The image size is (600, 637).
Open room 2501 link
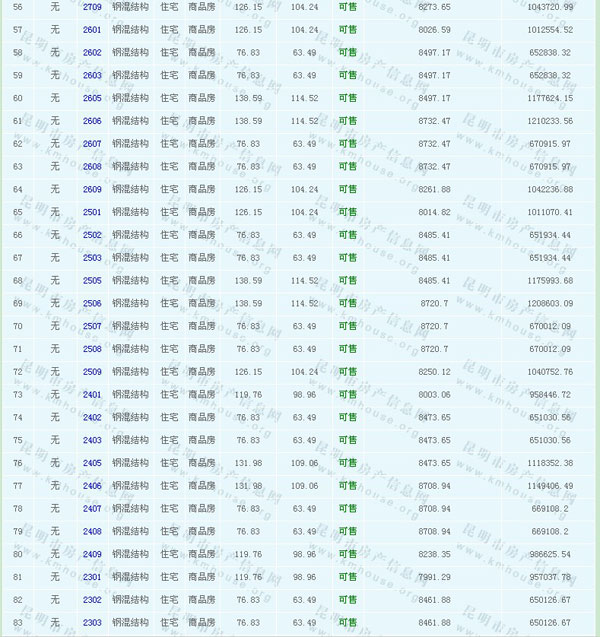pyautogui.click(x=92, y=212)
